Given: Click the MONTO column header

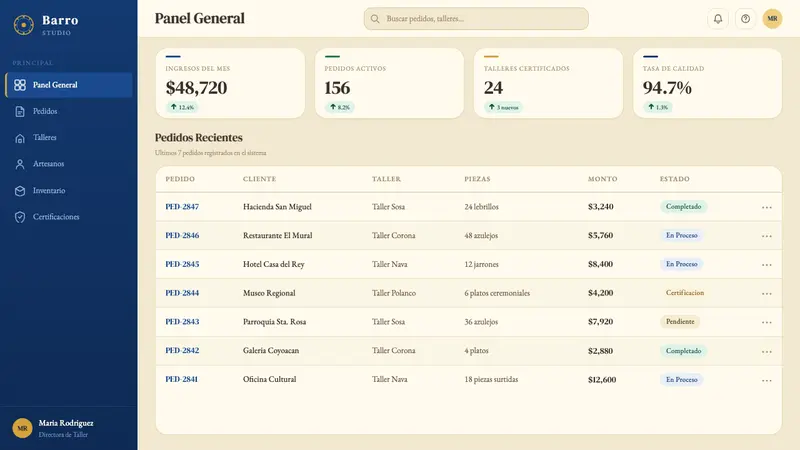Looking at the screenshot, I should tap(603, 179).
